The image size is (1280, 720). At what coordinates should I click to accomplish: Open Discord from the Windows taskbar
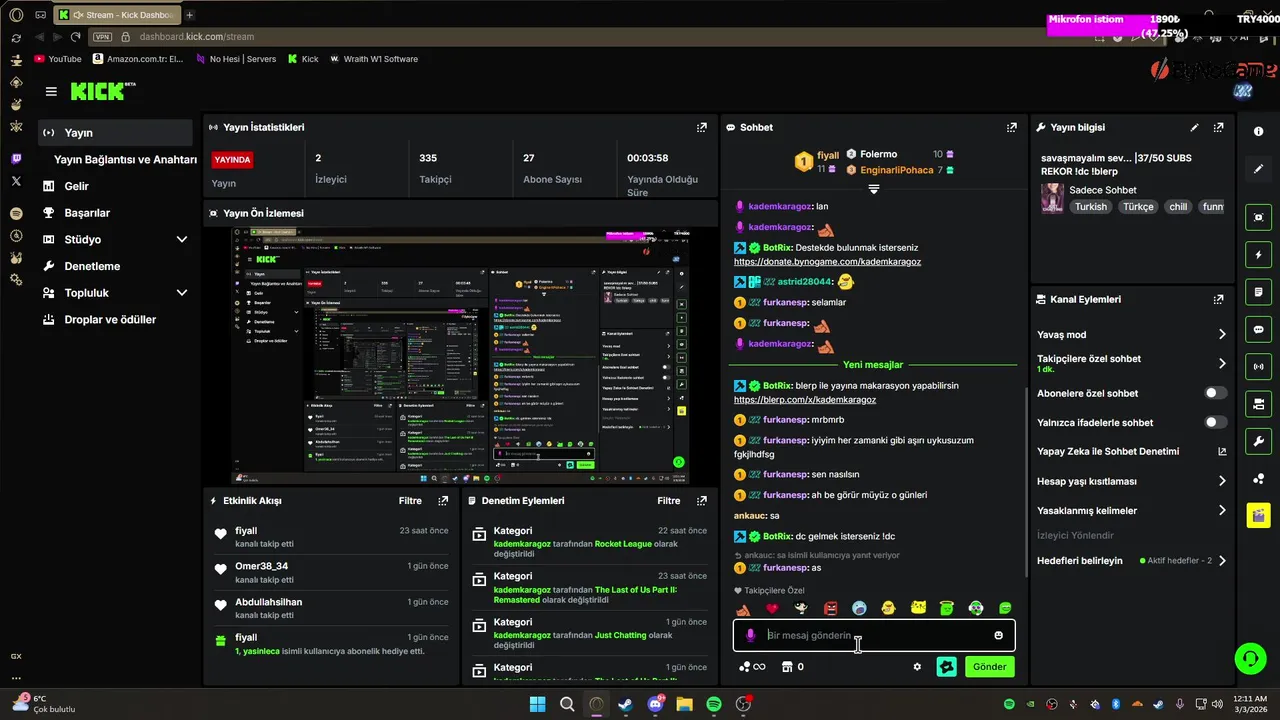[655, 704]
